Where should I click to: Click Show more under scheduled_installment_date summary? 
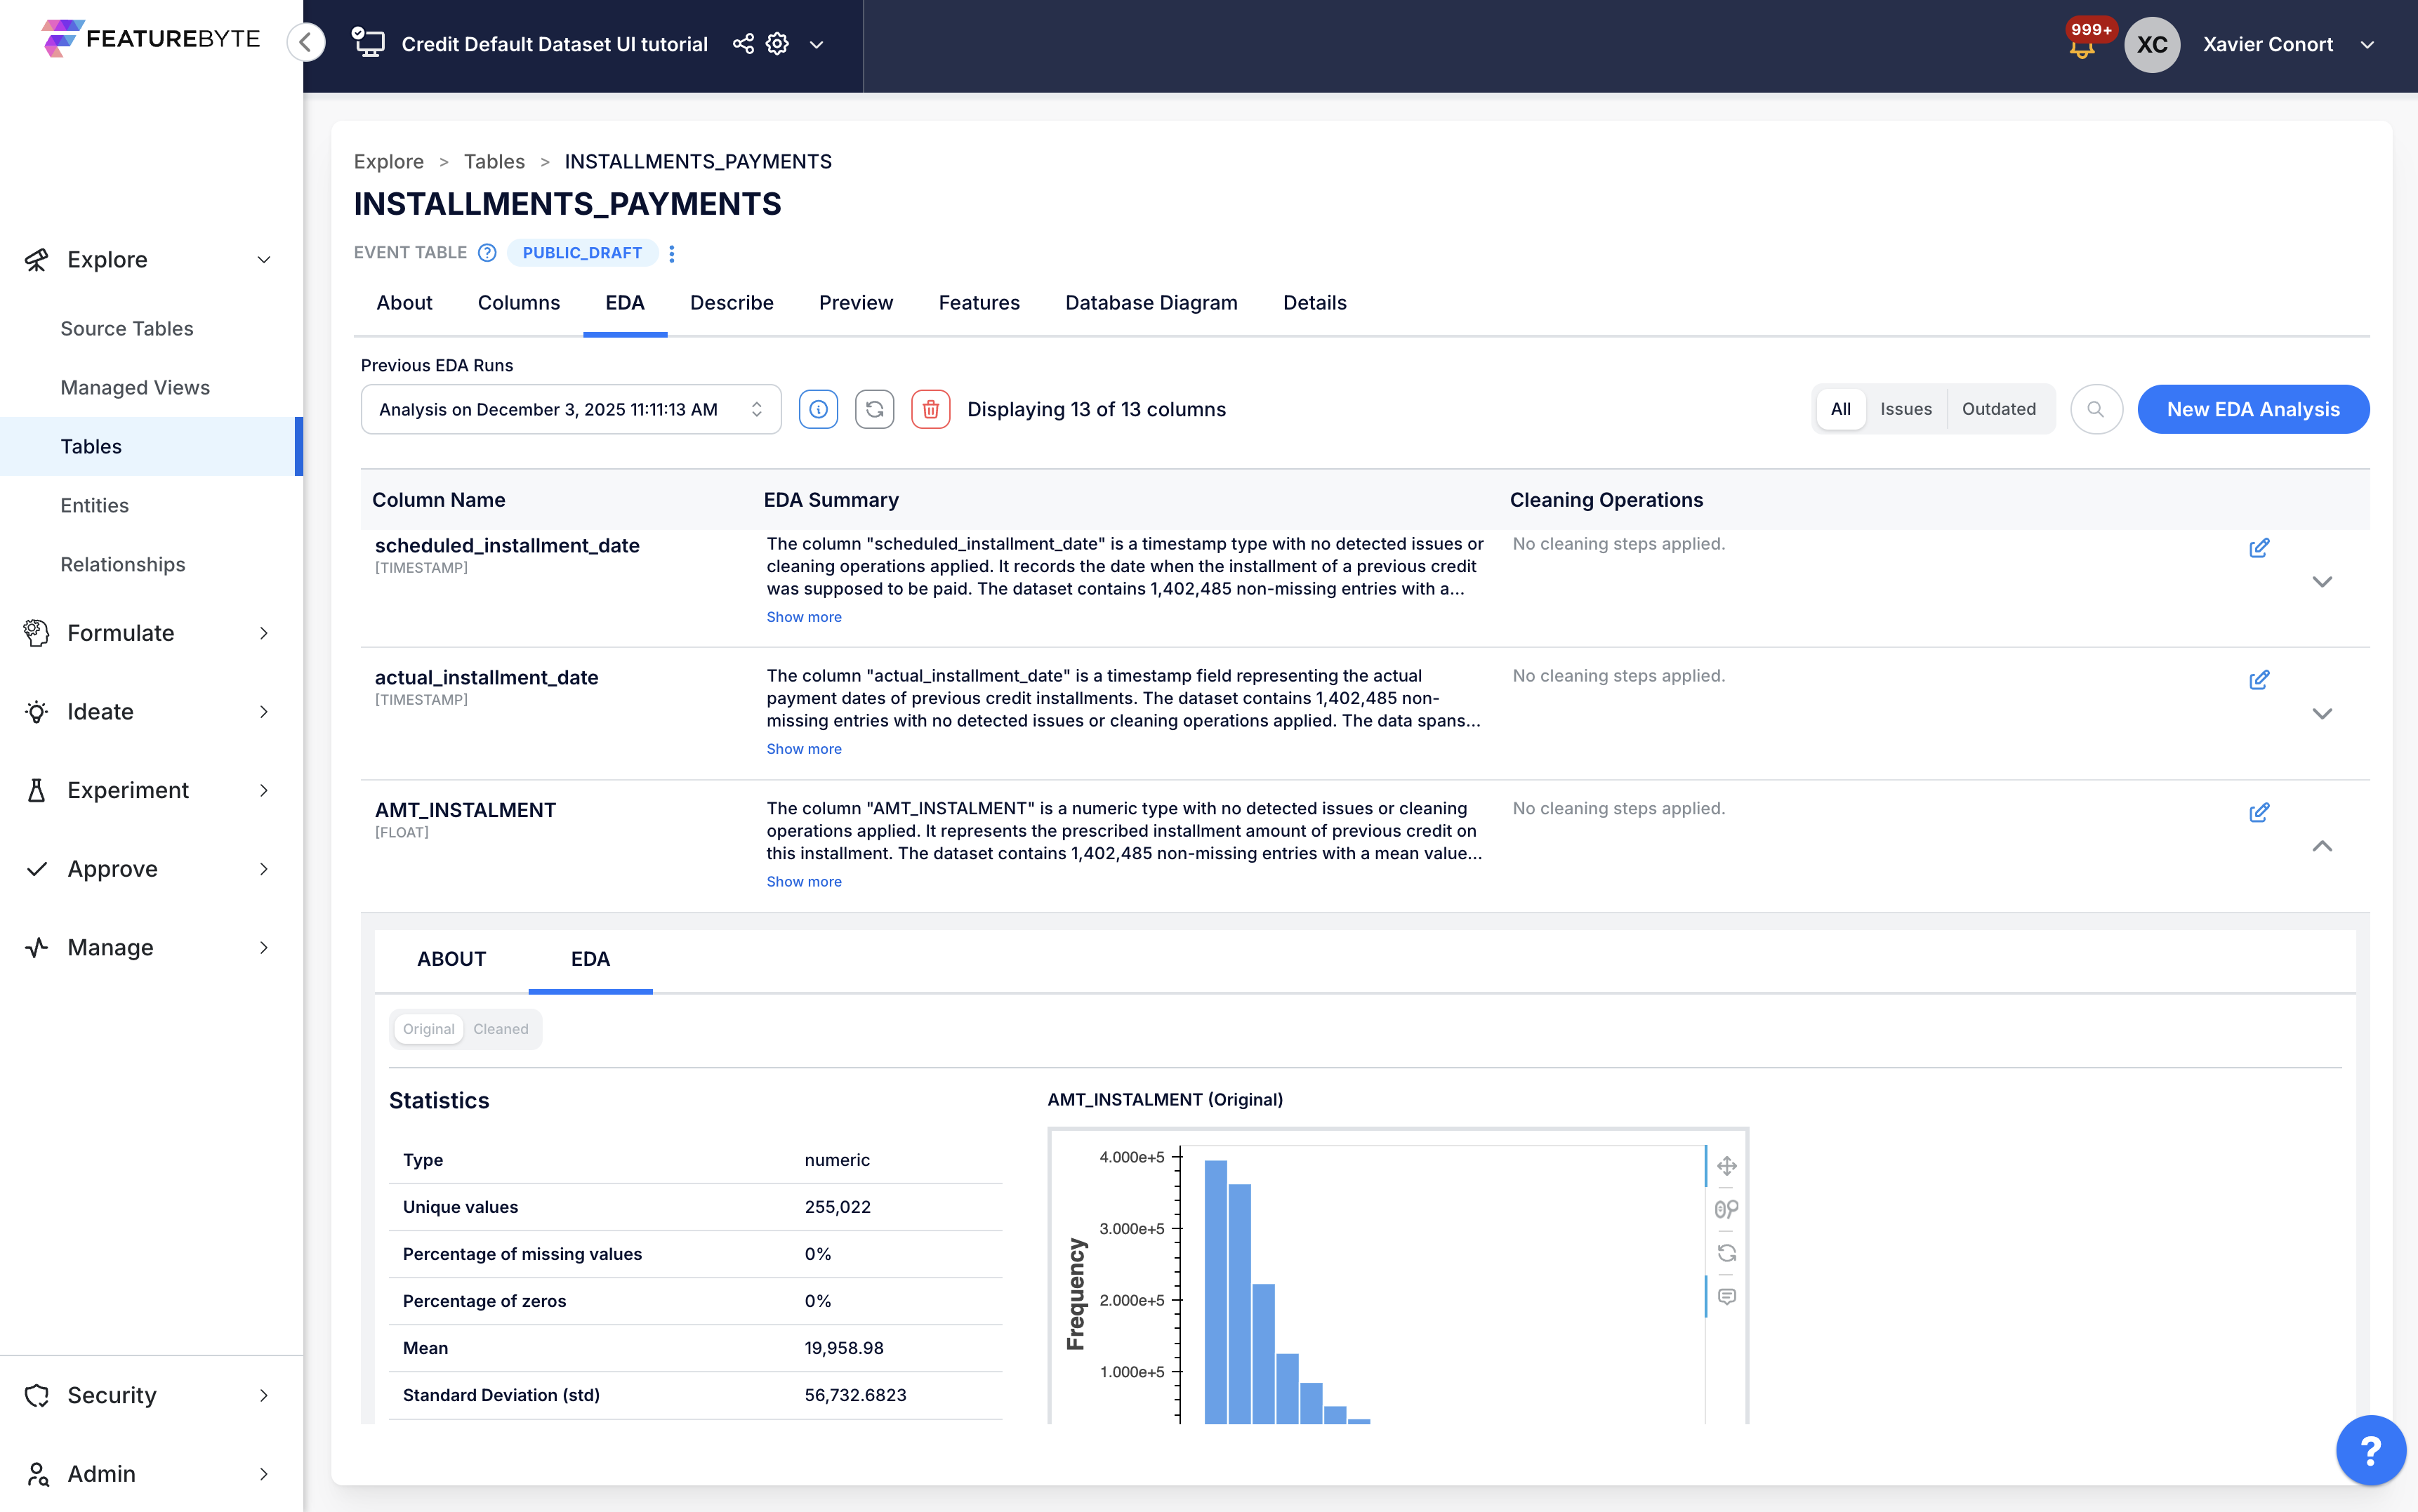point(803,617)
